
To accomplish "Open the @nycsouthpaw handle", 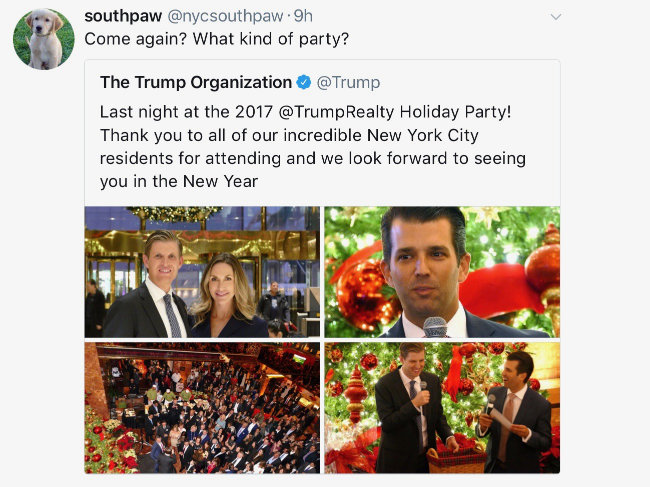I will coord(226,17).
